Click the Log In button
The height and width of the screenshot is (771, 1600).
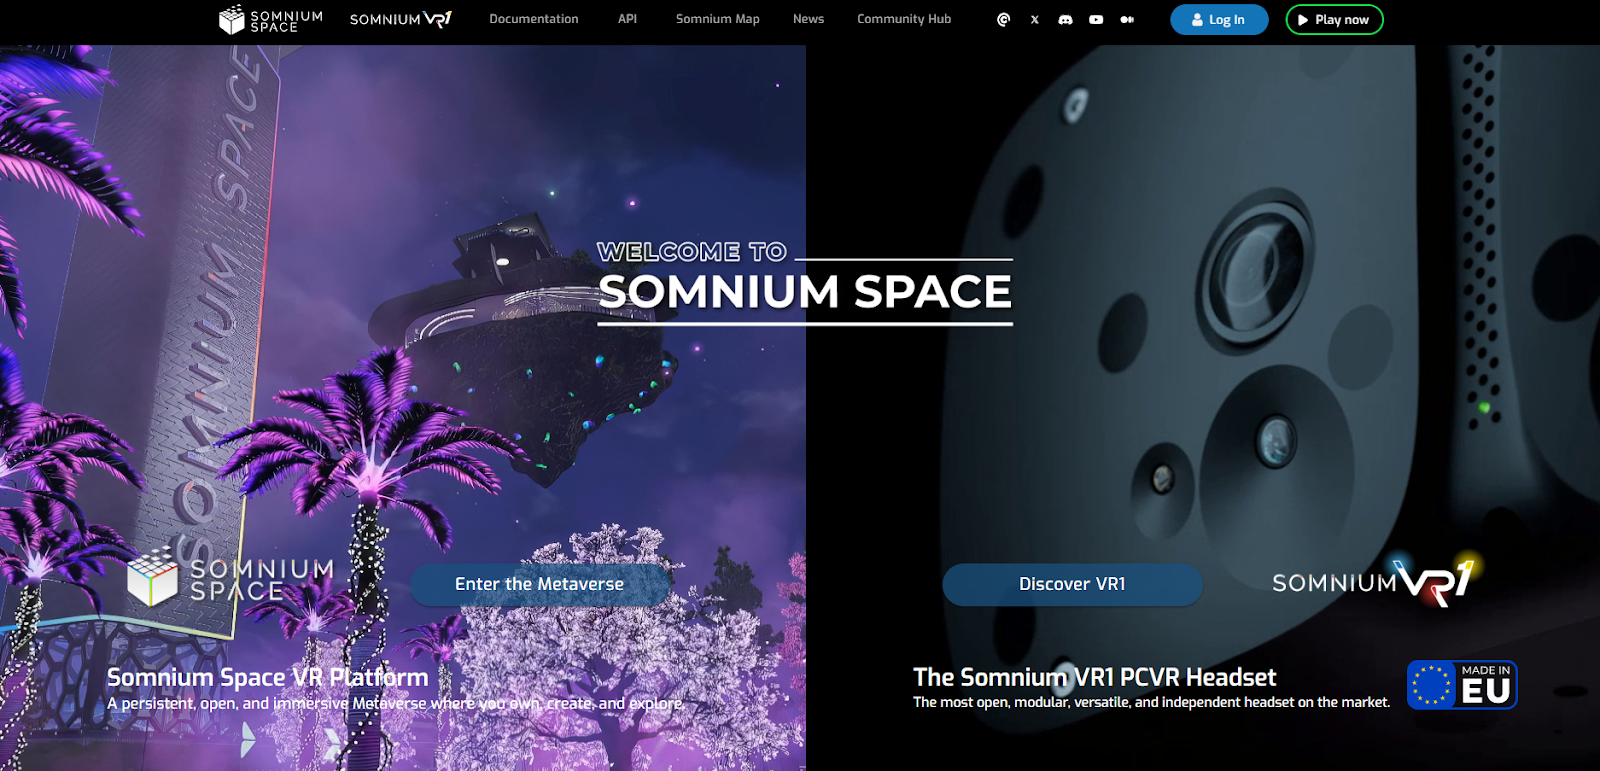(1219, 20)
